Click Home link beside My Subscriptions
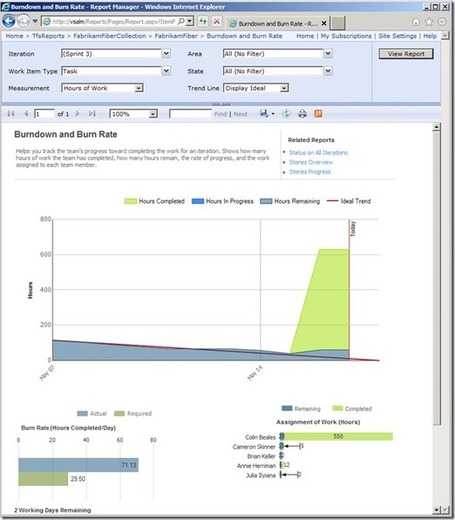The height and width of the screenshot is (520, 455). (305, 36)
